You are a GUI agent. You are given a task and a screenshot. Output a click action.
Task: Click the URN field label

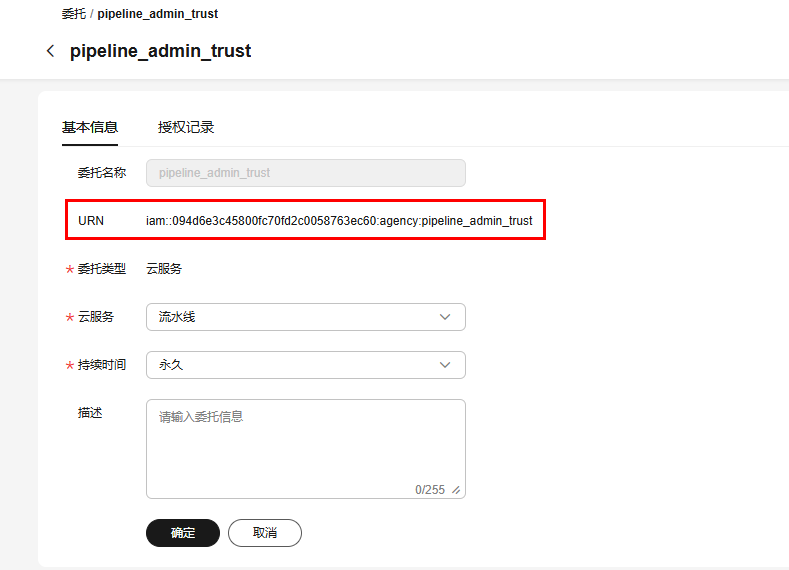91,220
